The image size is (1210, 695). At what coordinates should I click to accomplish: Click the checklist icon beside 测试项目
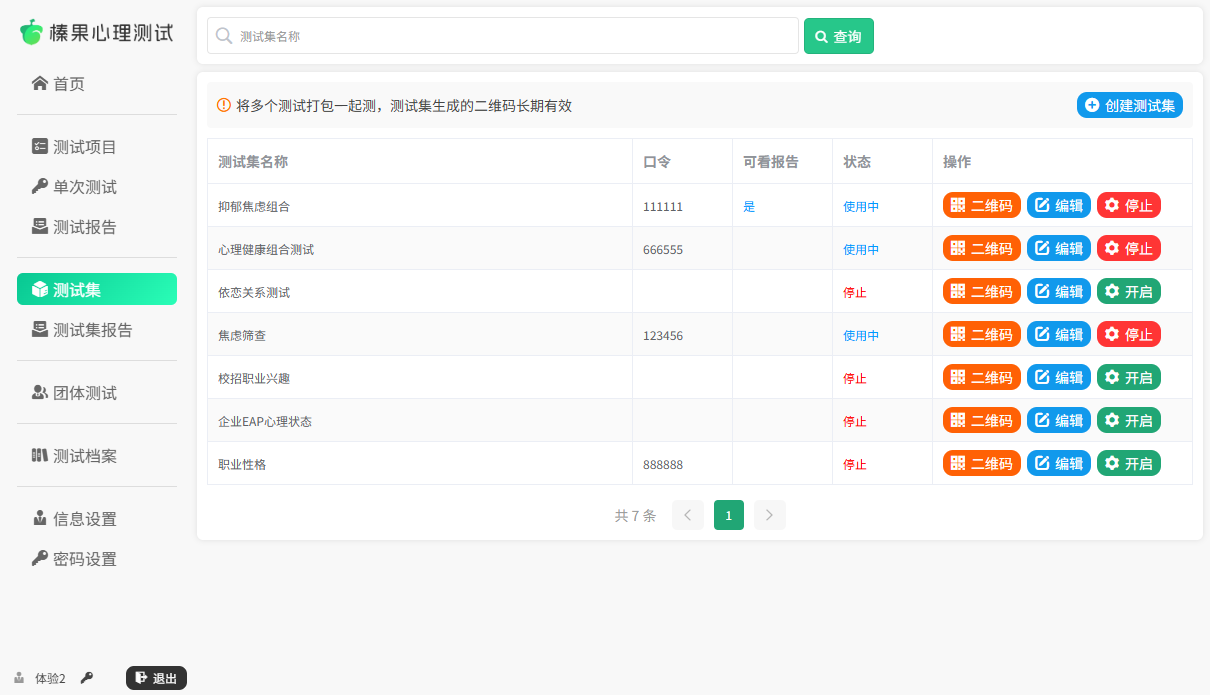pyautogui.click(x=40, y=146)
